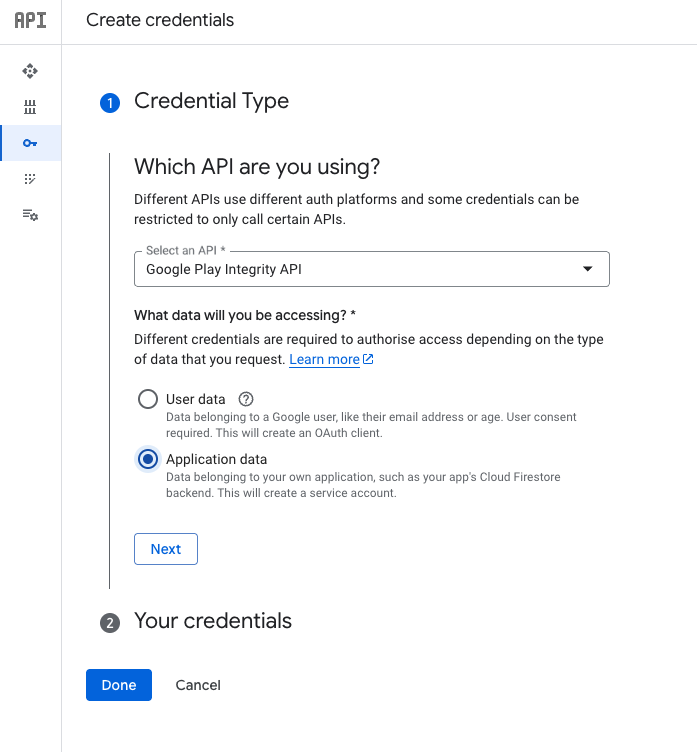Expand step 2 Your credentials
Screen dimensions: 697x752
click(213, 621)
